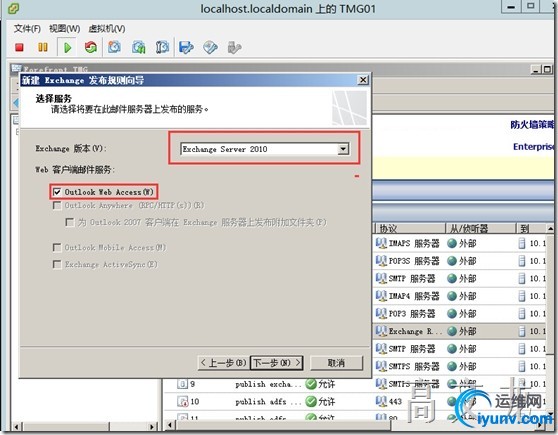Click right arrow of tree pane scrollbar

(152, 426)
